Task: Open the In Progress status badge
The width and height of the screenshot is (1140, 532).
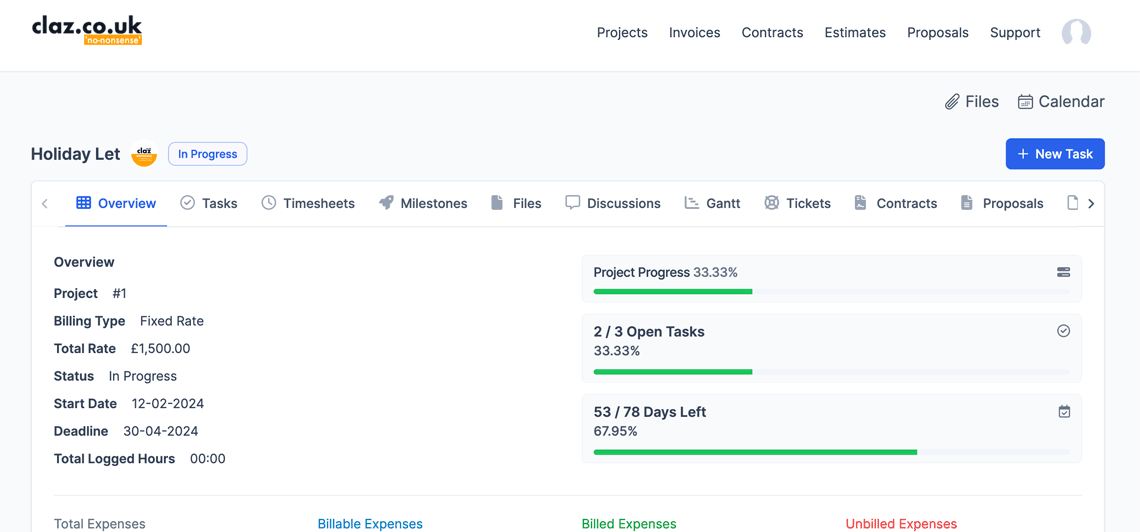Action: [x=207, y=154]
